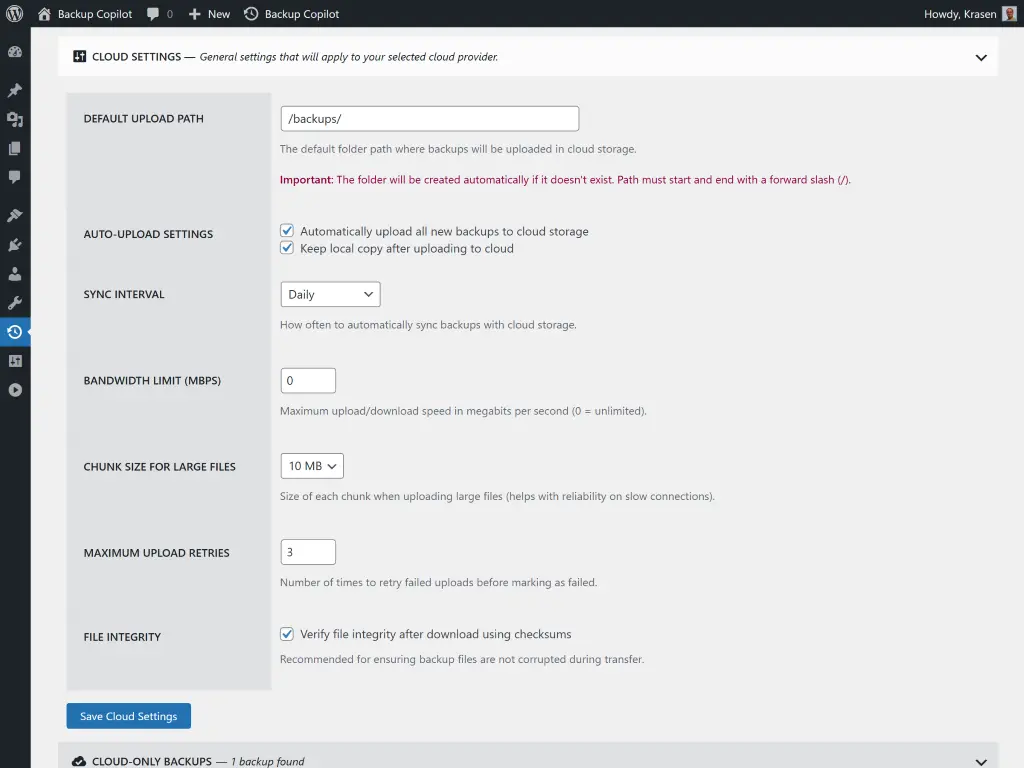Disable automatic upload of new backups to cloud
This screenshot has height=768, width=1024.
tap(287, 230)
